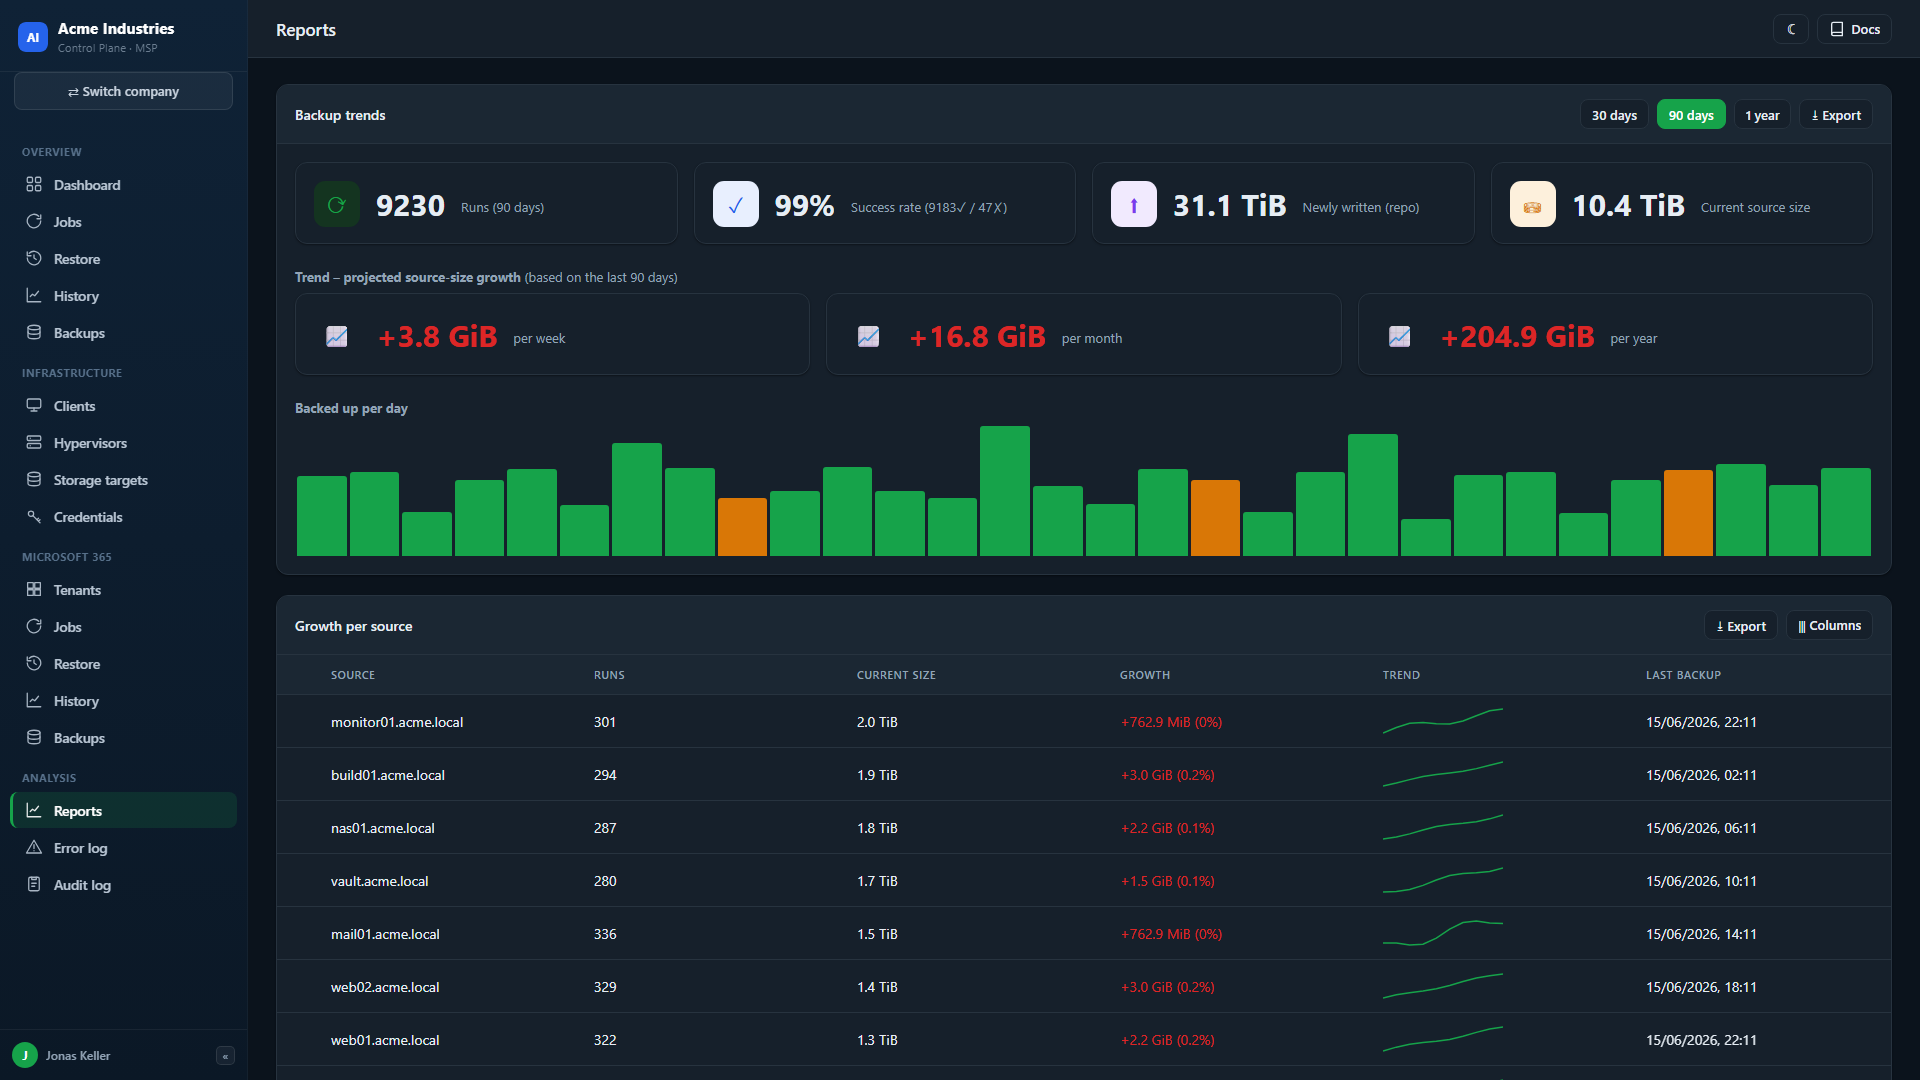
Task: Click the per year trend chart icon
Action: 1400,337
